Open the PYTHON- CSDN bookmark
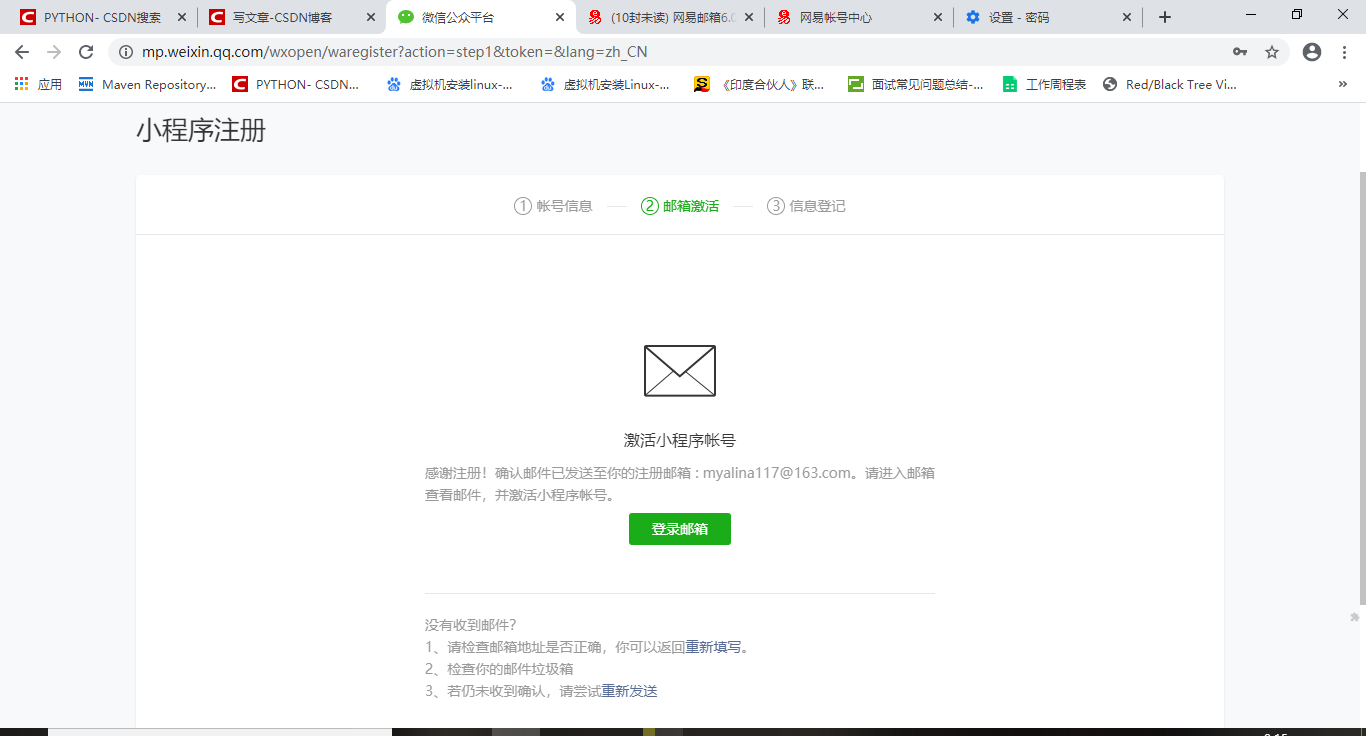The height and width of the screenshot is (736, 1366). pyautogui.click(x=296, y=85)
